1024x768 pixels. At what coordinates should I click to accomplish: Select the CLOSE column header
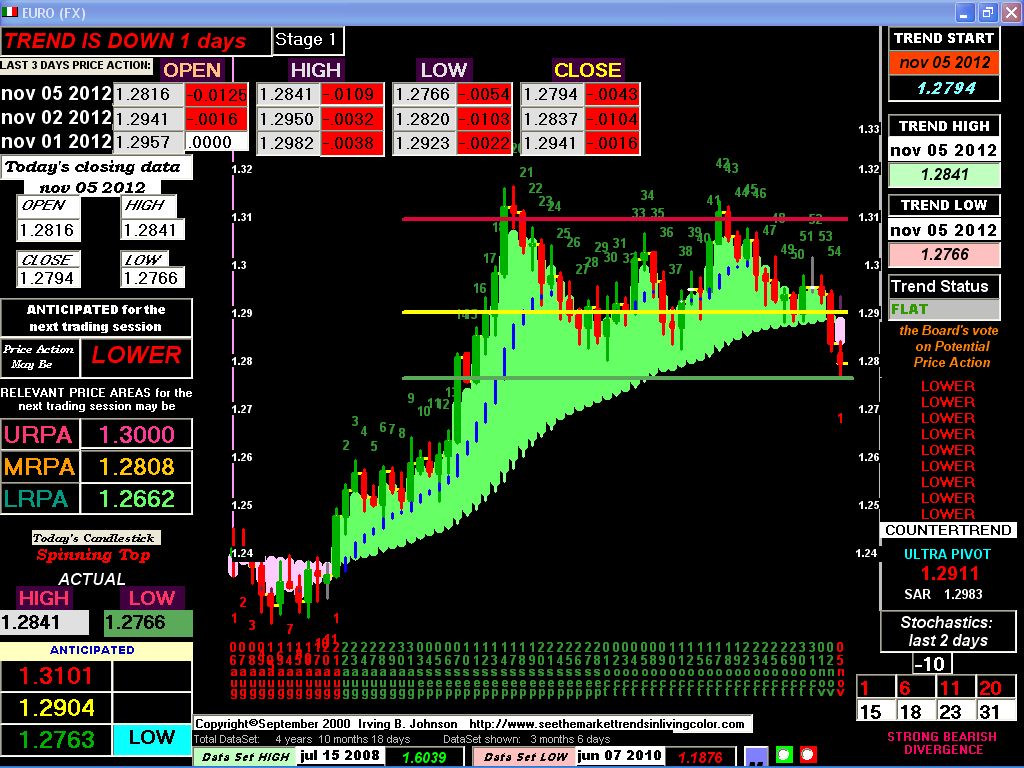pyautogui.click(x=587, y=70)
